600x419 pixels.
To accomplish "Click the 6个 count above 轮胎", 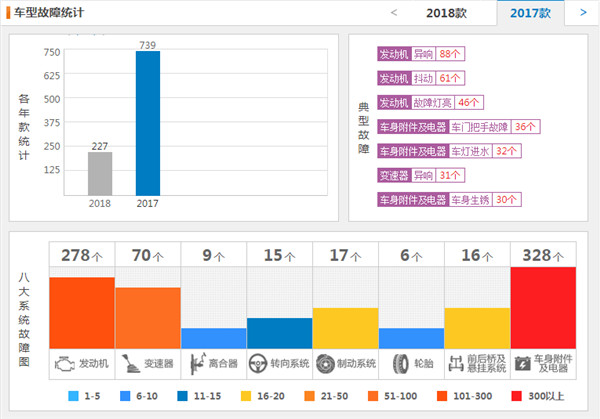I will click(x=411, y=255).
